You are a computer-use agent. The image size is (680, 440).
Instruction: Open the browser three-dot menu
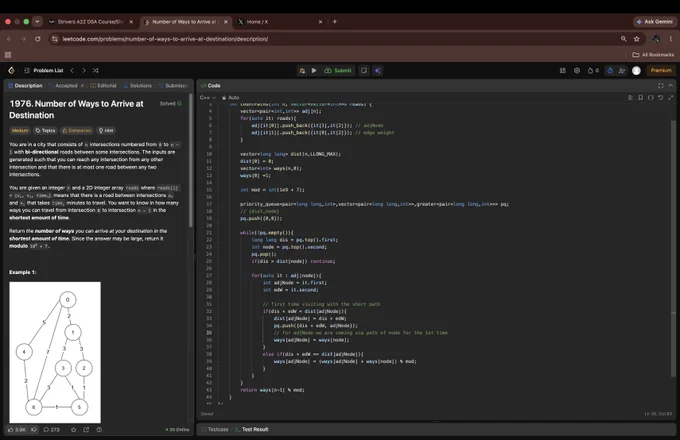point(670,39)
